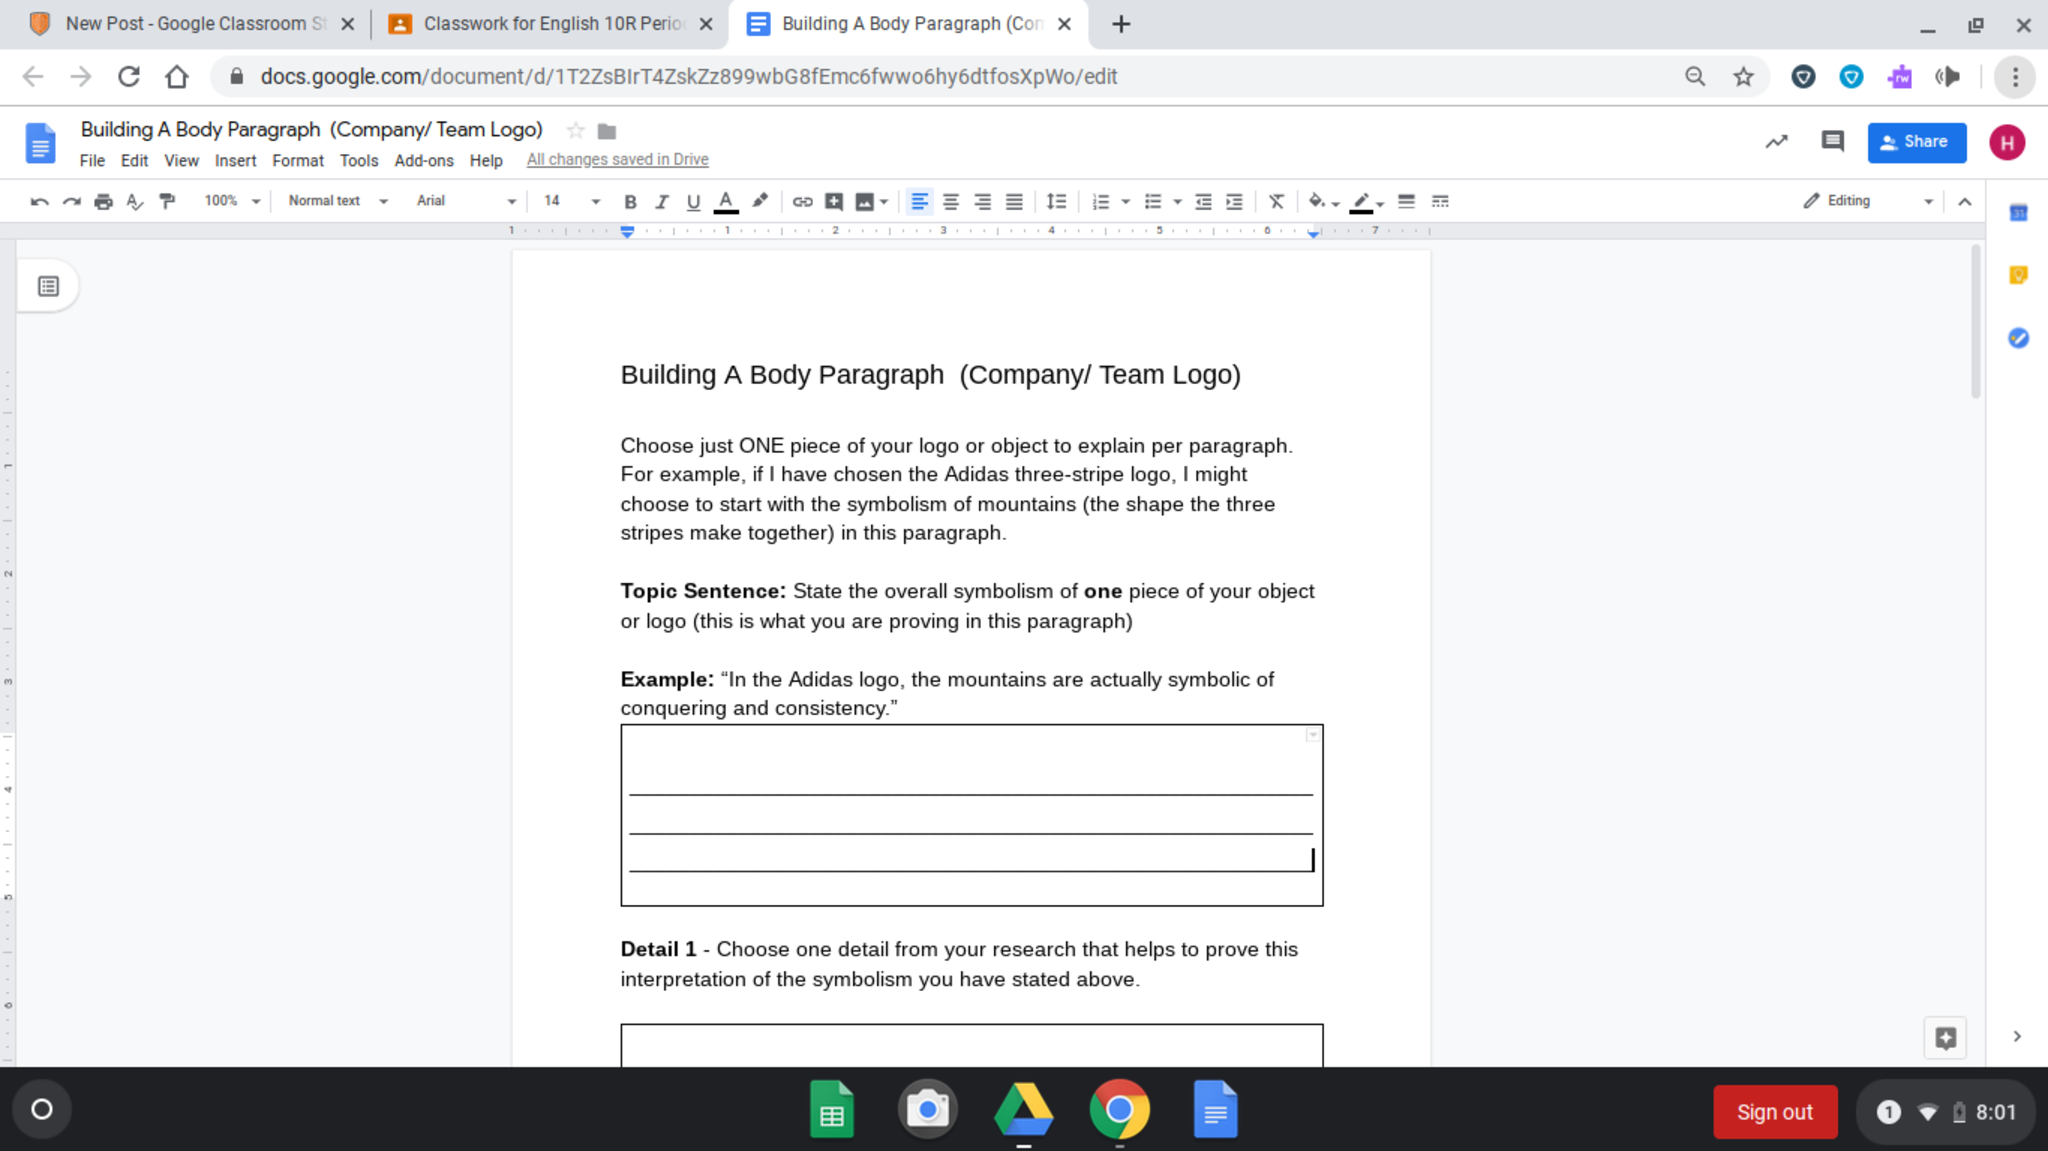Click the Print icon in toolbar
This screenshot has height=1151, width=2048.
103,201
